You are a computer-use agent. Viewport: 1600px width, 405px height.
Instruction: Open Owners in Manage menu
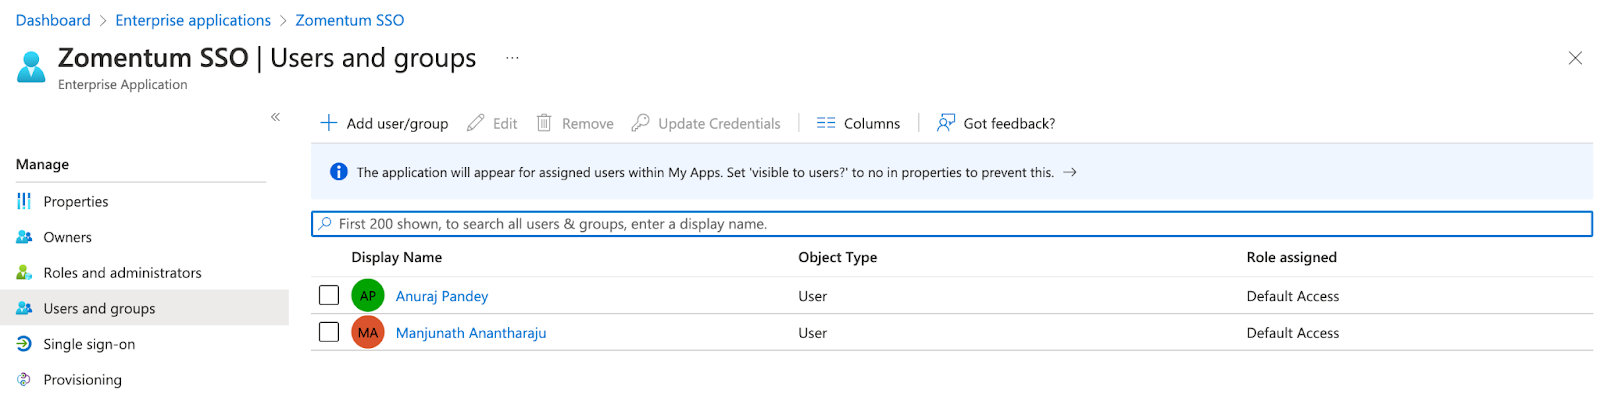pos(67,237)
